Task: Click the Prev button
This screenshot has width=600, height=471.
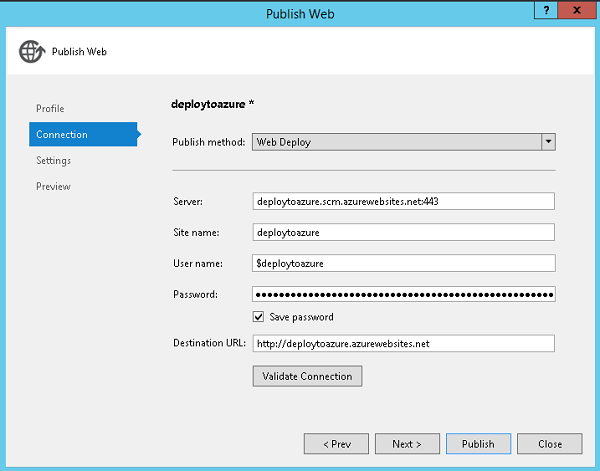Action: coord(336,443)
